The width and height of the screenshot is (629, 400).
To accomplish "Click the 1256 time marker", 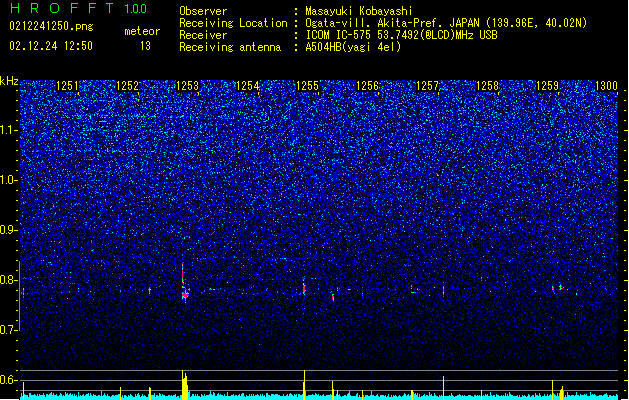I will [367, 86].
